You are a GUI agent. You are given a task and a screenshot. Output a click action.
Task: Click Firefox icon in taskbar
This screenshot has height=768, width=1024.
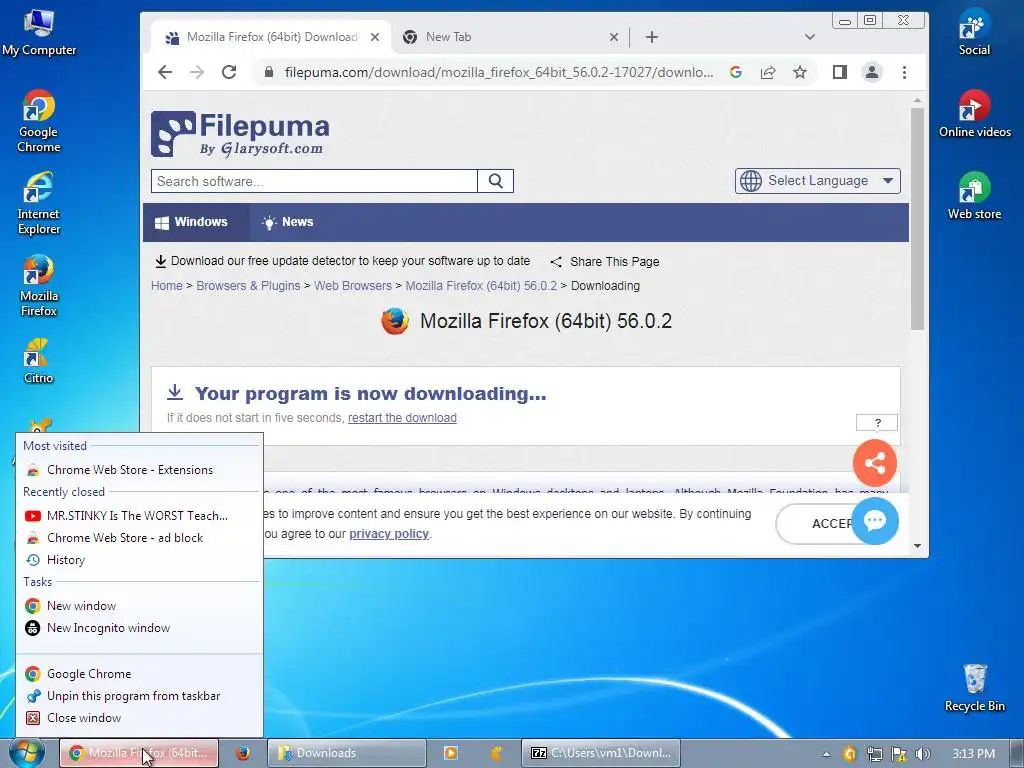243,753
